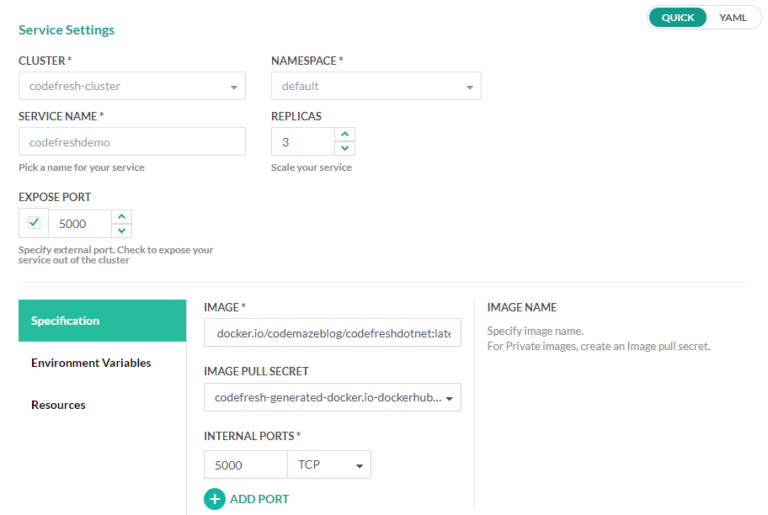Decrement the Expose Port value
Screen dimensions: 768x515
(121, 231)
